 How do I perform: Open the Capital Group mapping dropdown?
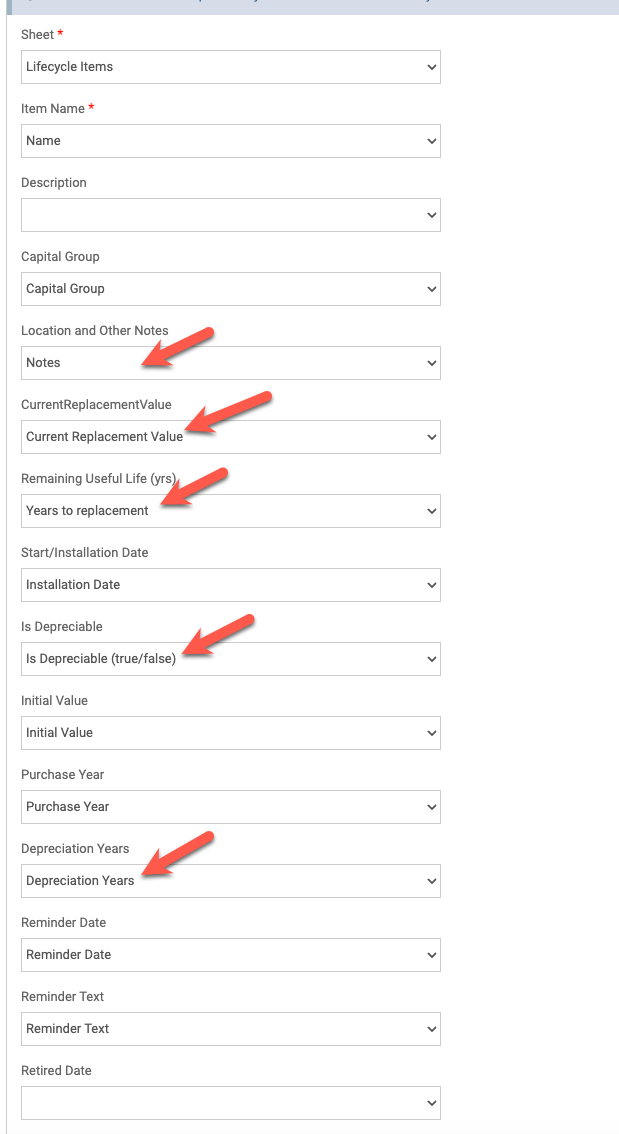point(230,289)
